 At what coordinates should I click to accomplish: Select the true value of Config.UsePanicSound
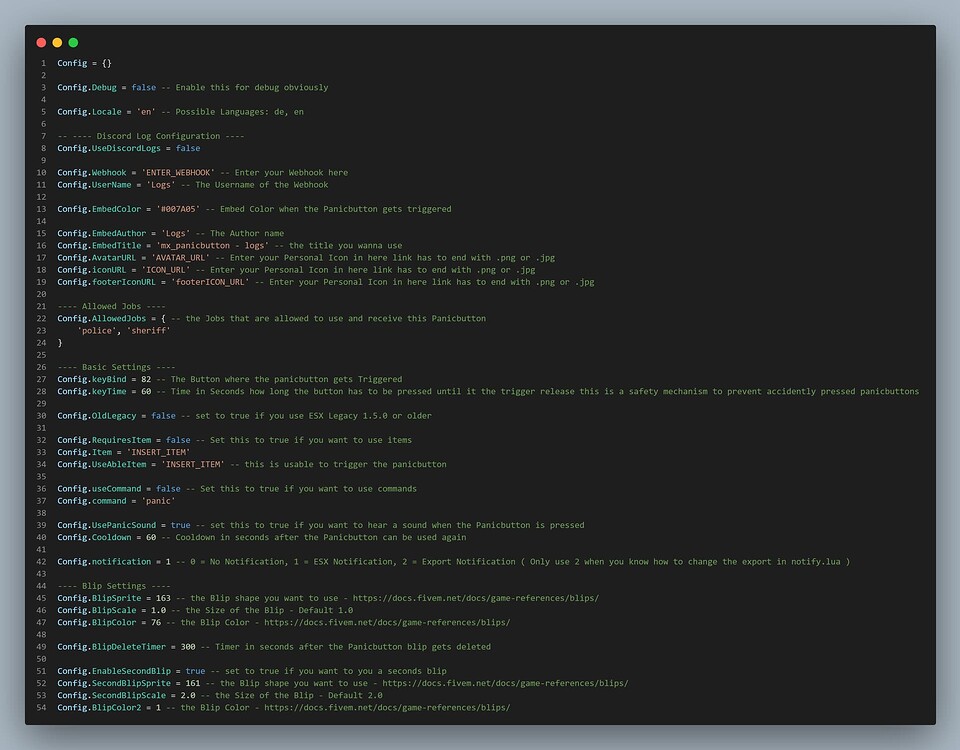click(183, 524)
